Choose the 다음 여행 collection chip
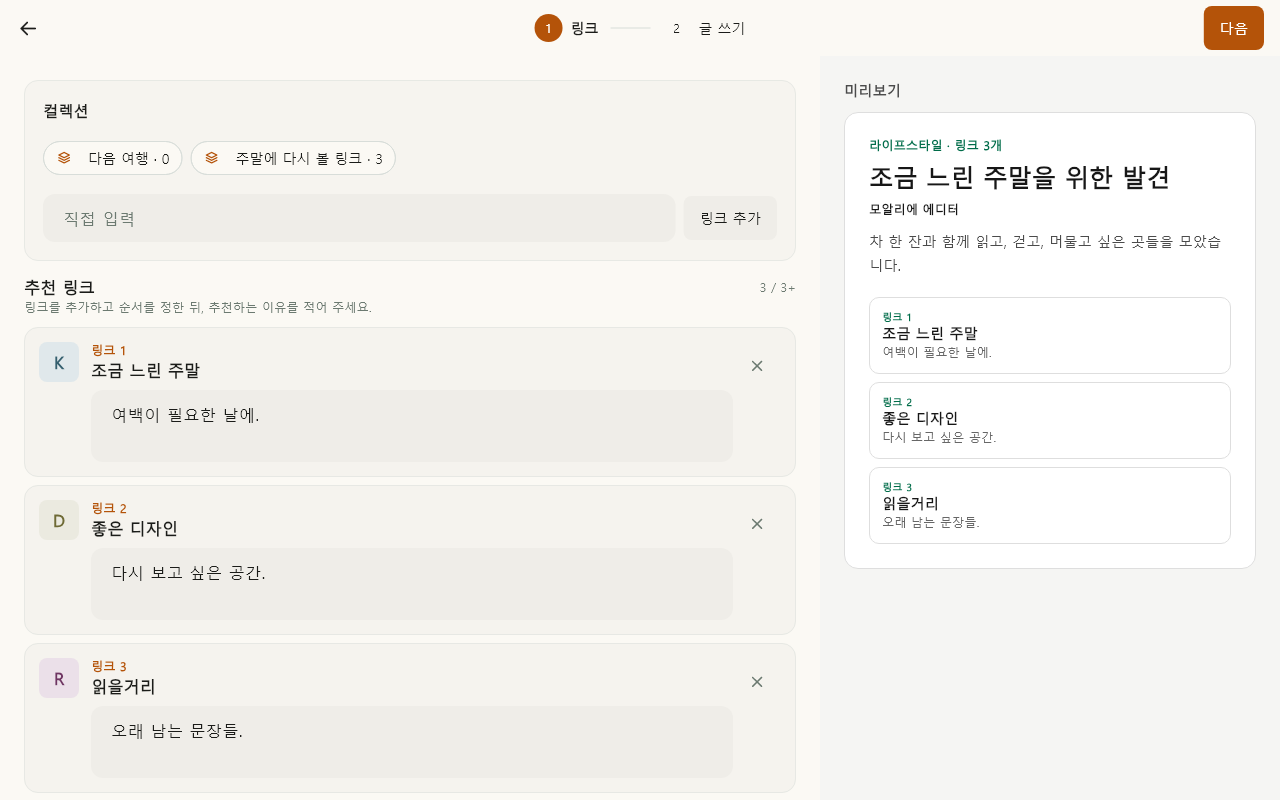The width and height of the screenshot is (1280, 800). pos(113,158)
